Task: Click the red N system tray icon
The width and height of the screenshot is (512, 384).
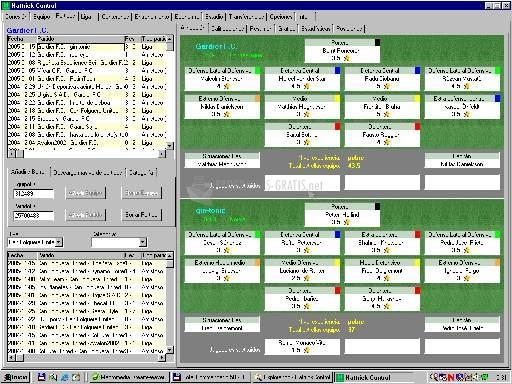Action: [451, 377]
